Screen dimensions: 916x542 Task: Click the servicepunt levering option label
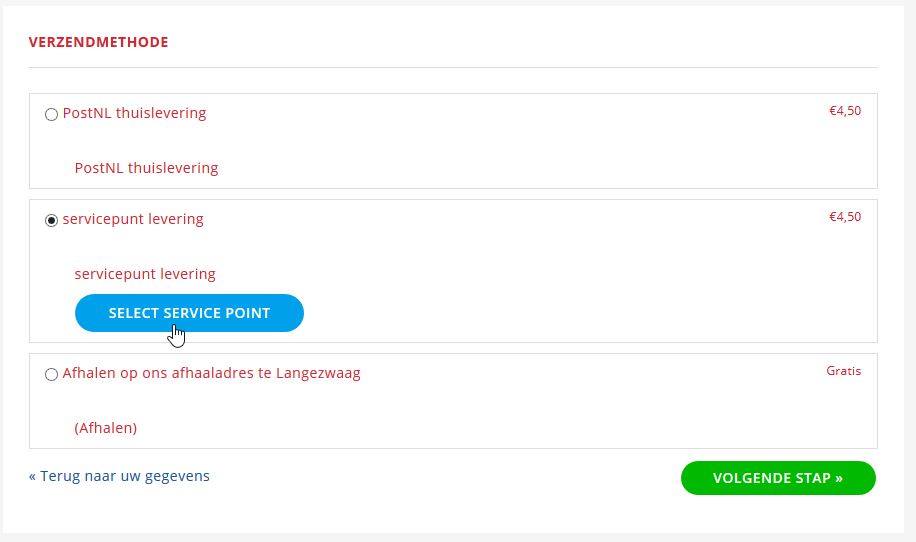tap(133, 219)
